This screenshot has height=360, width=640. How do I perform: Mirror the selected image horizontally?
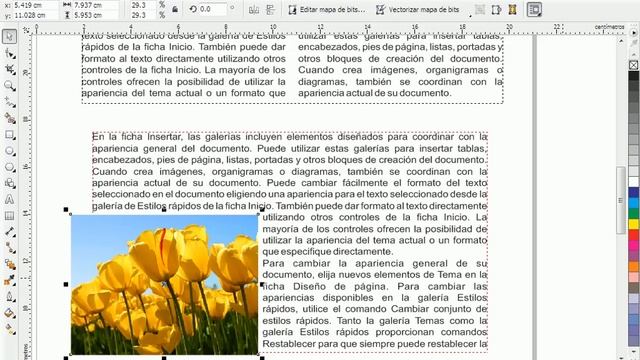[254, 10]
